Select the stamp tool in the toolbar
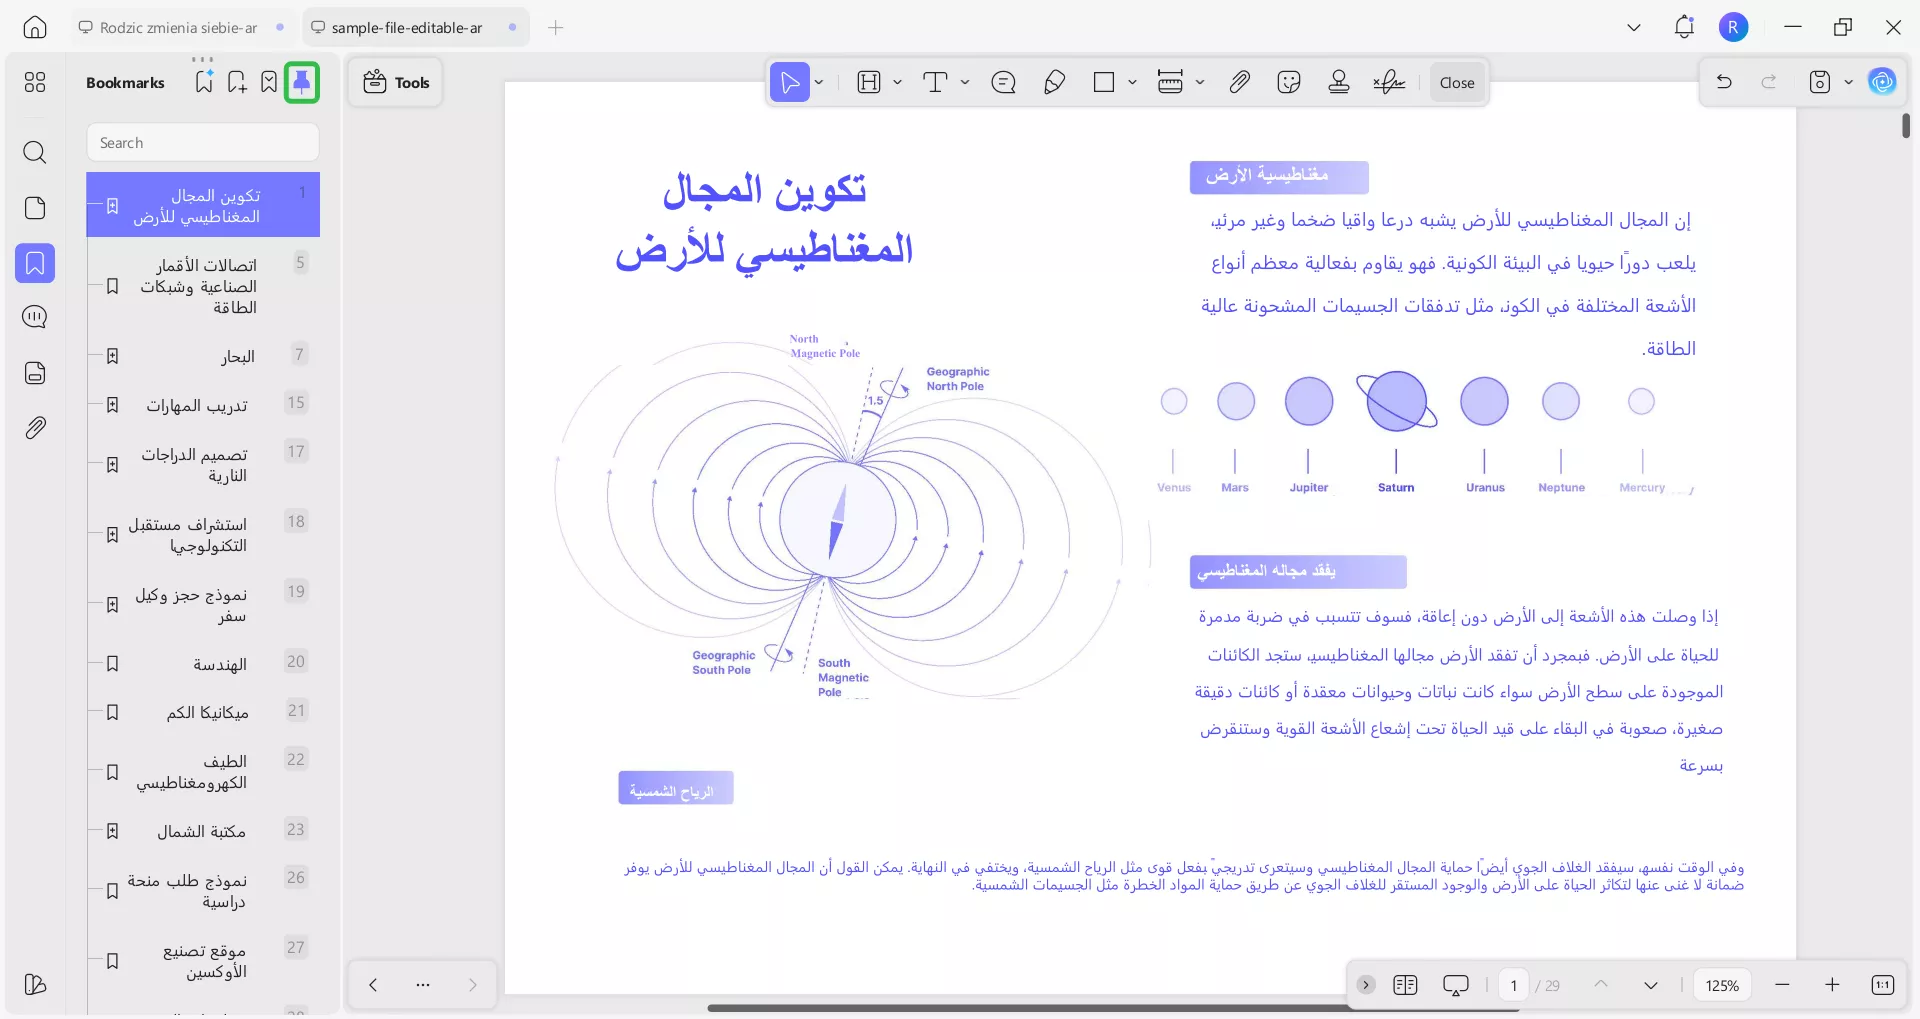This screenshot has height=1019, width=1920. coord(1339,82)
